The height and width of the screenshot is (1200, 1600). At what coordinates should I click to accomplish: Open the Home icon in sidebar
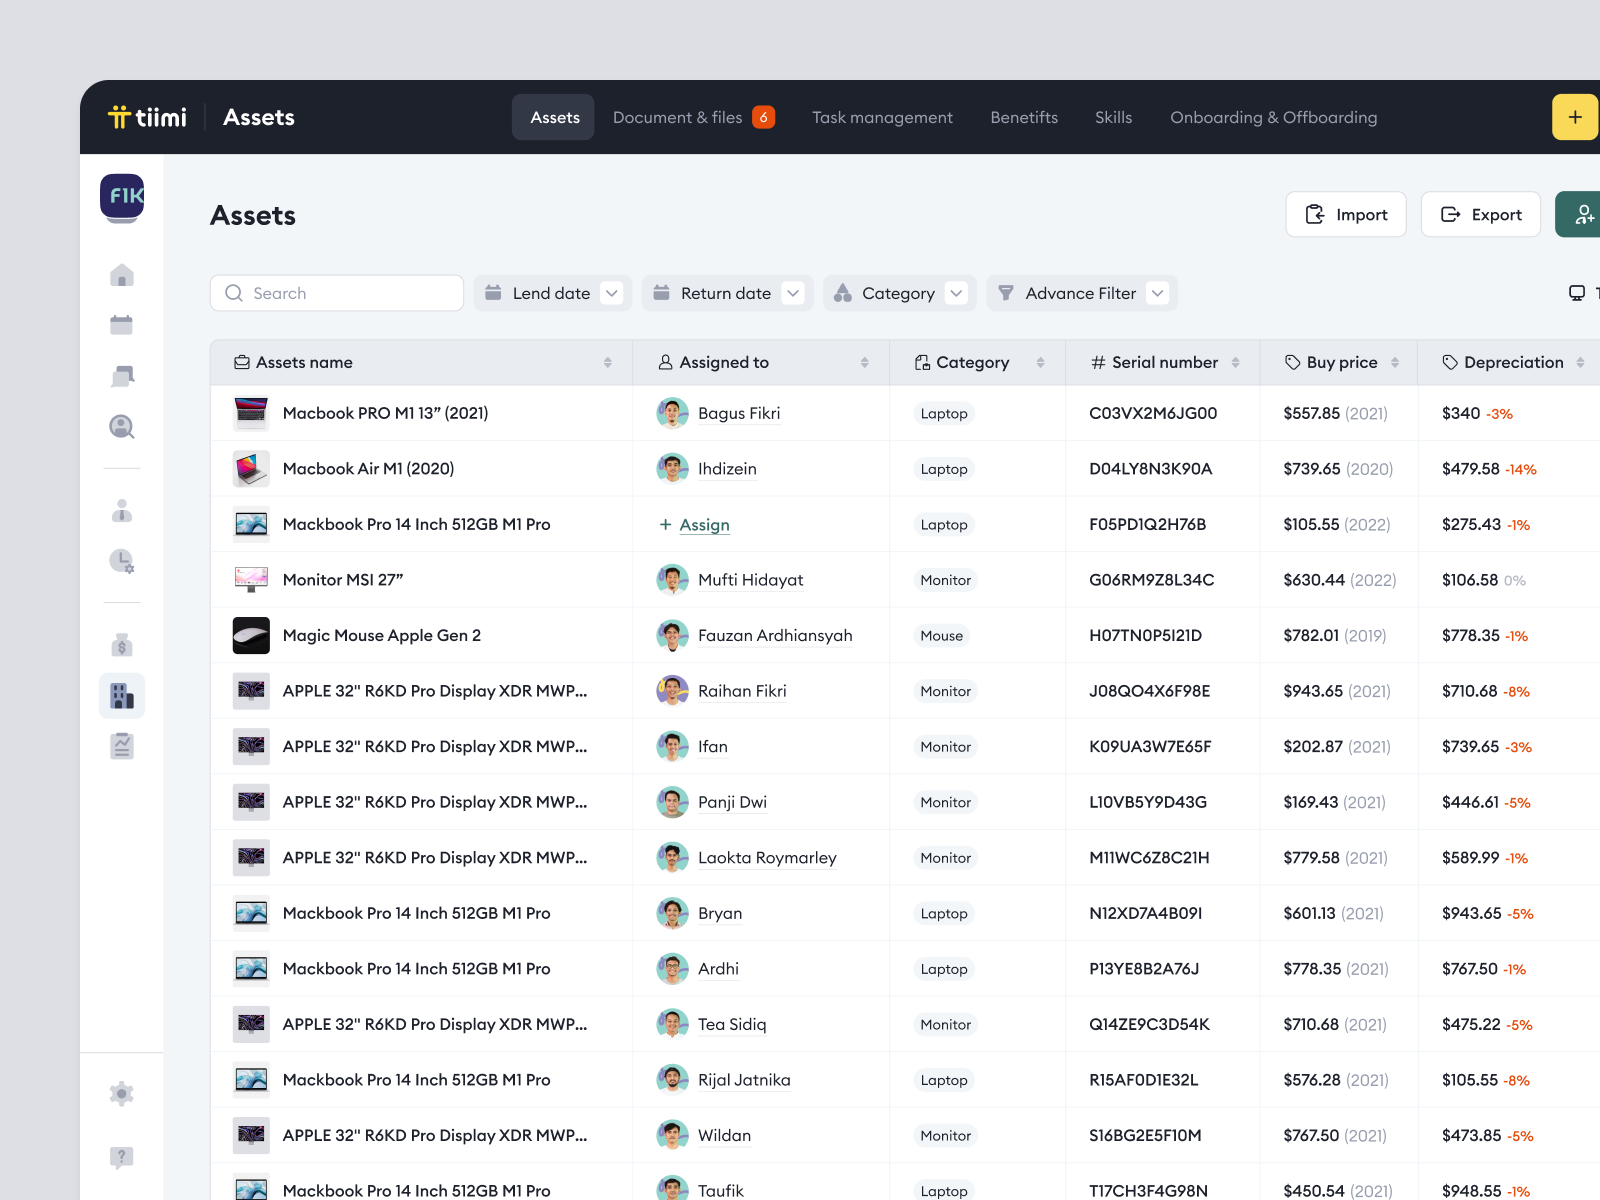pyautogui.click(x=121, y=274)
